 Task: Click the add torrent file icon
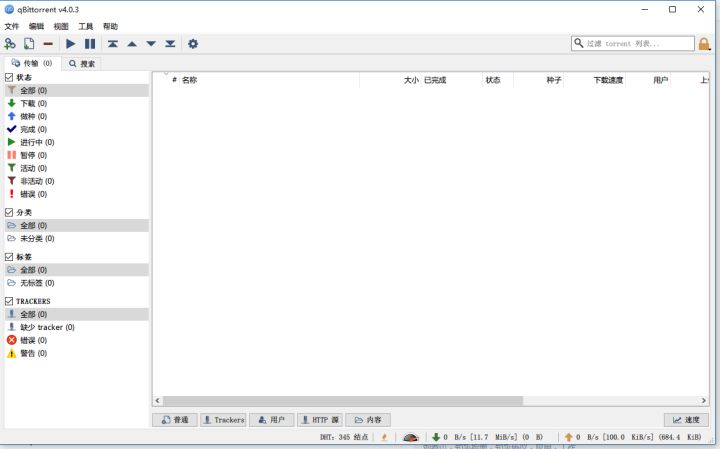pos(29,44)
